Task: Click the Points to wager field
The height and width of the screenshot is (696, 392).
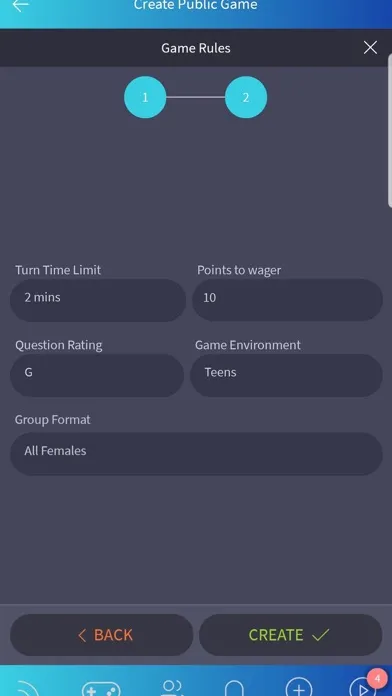Action: [287, 300]
